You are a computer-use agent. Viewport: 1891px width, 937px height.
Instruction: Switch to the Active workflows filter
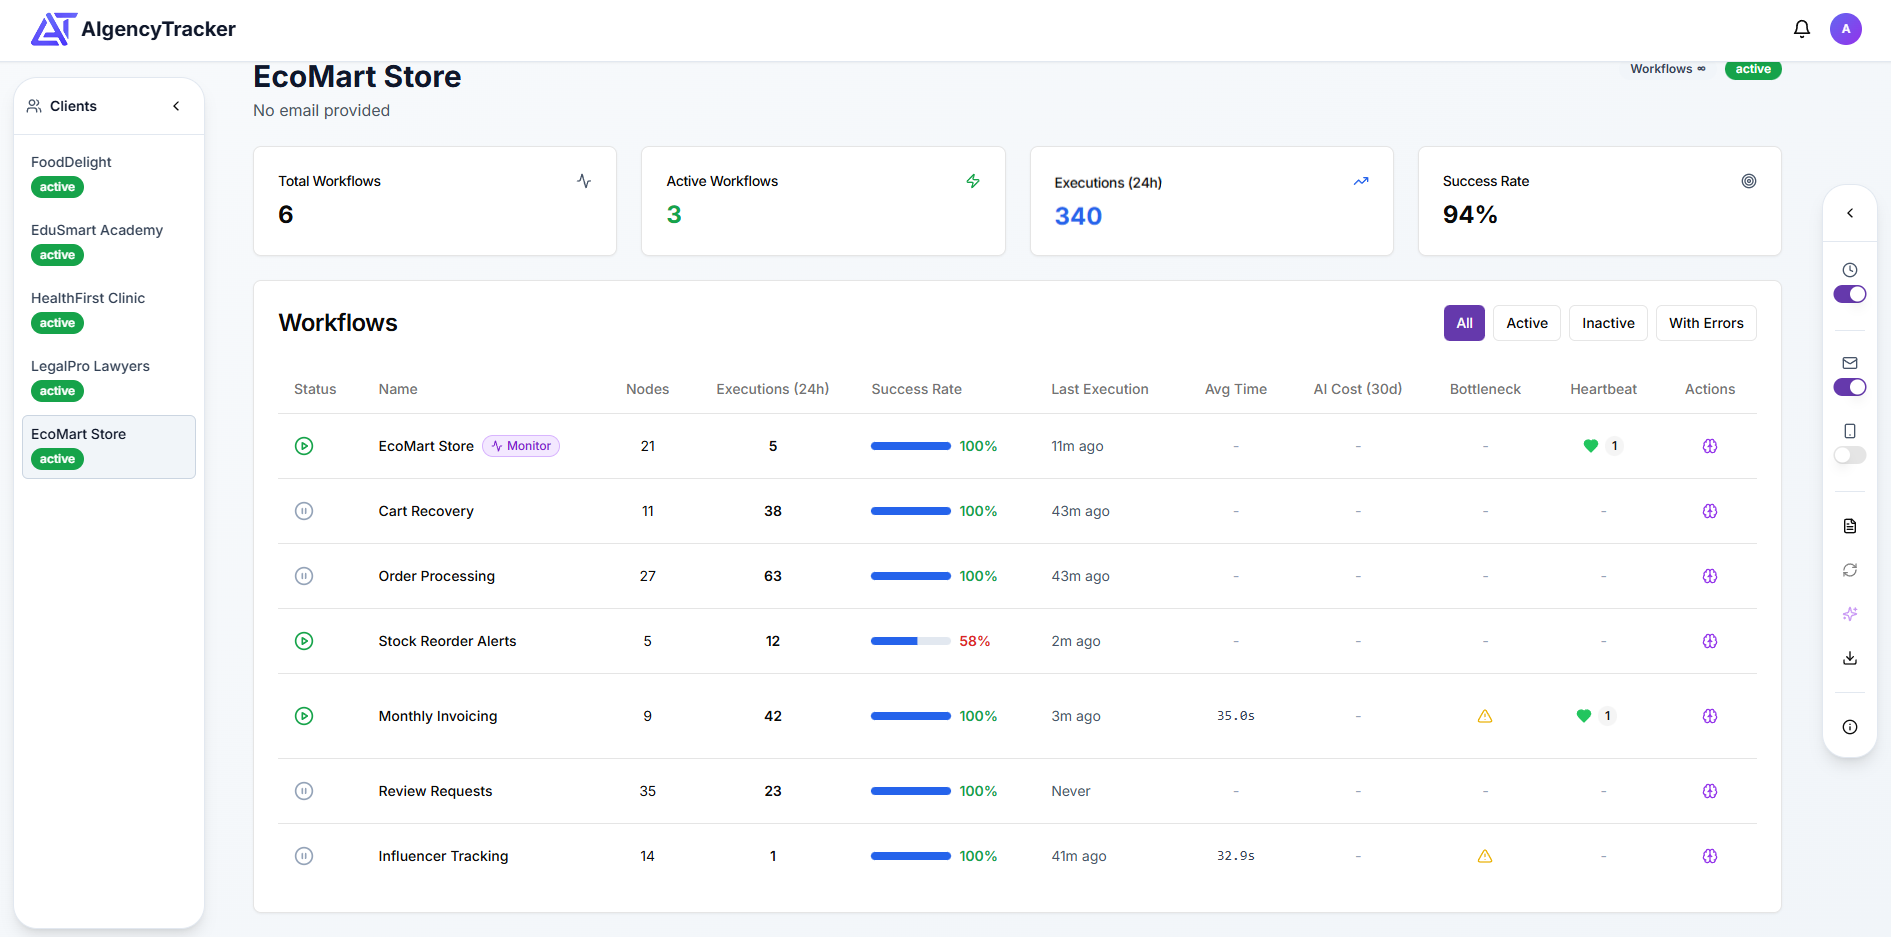1526,322
